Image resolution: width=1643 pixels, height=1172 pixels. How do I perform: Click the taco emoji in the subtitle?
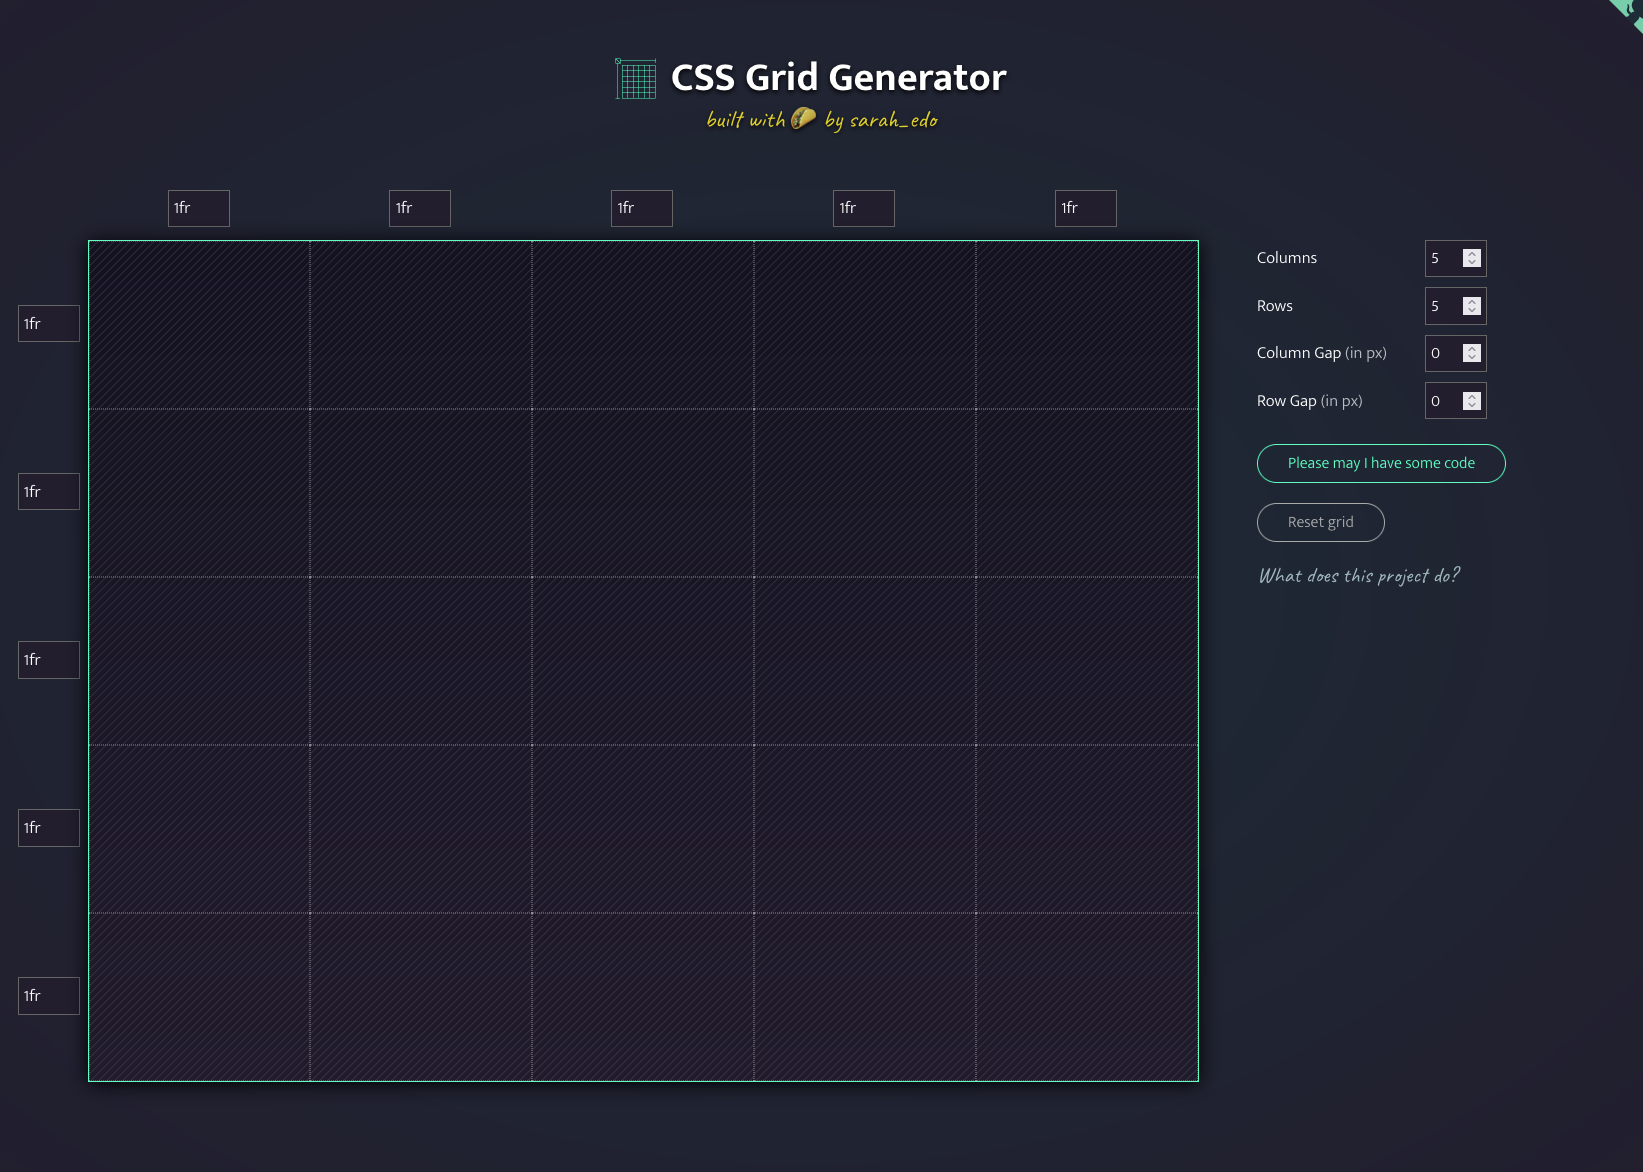point(803,119)
